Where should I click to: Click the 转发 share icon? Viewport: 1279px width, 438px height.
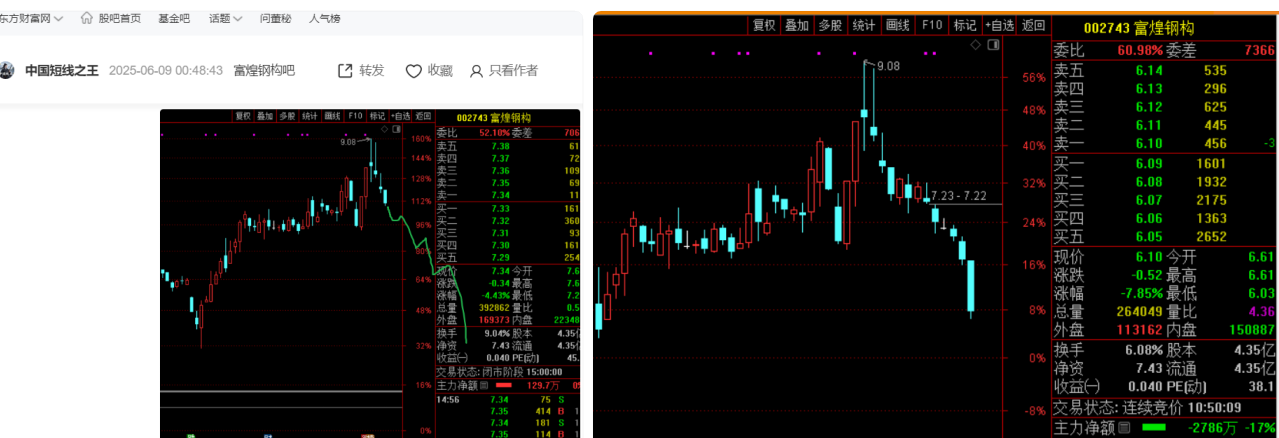(345, 70)
